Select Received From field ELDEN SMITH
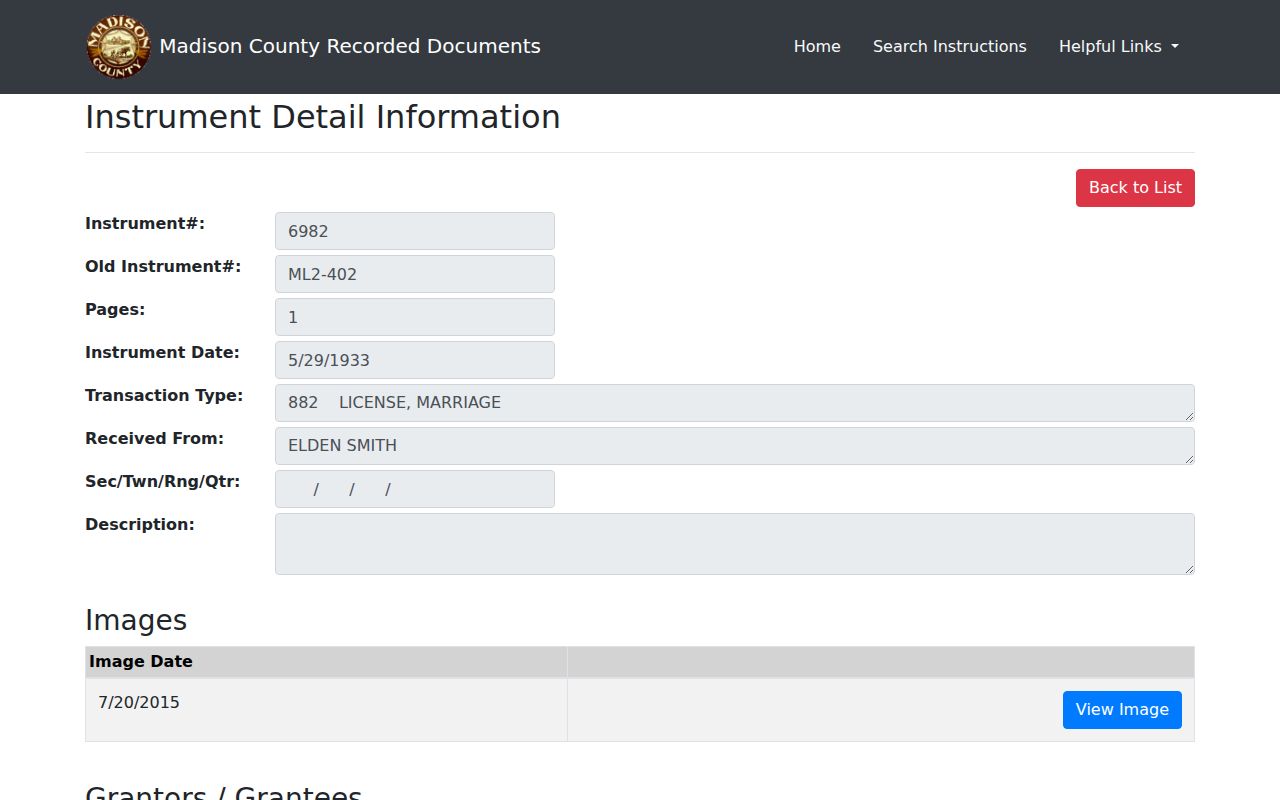The image size is (1280, 800). (x=735, y=446)
